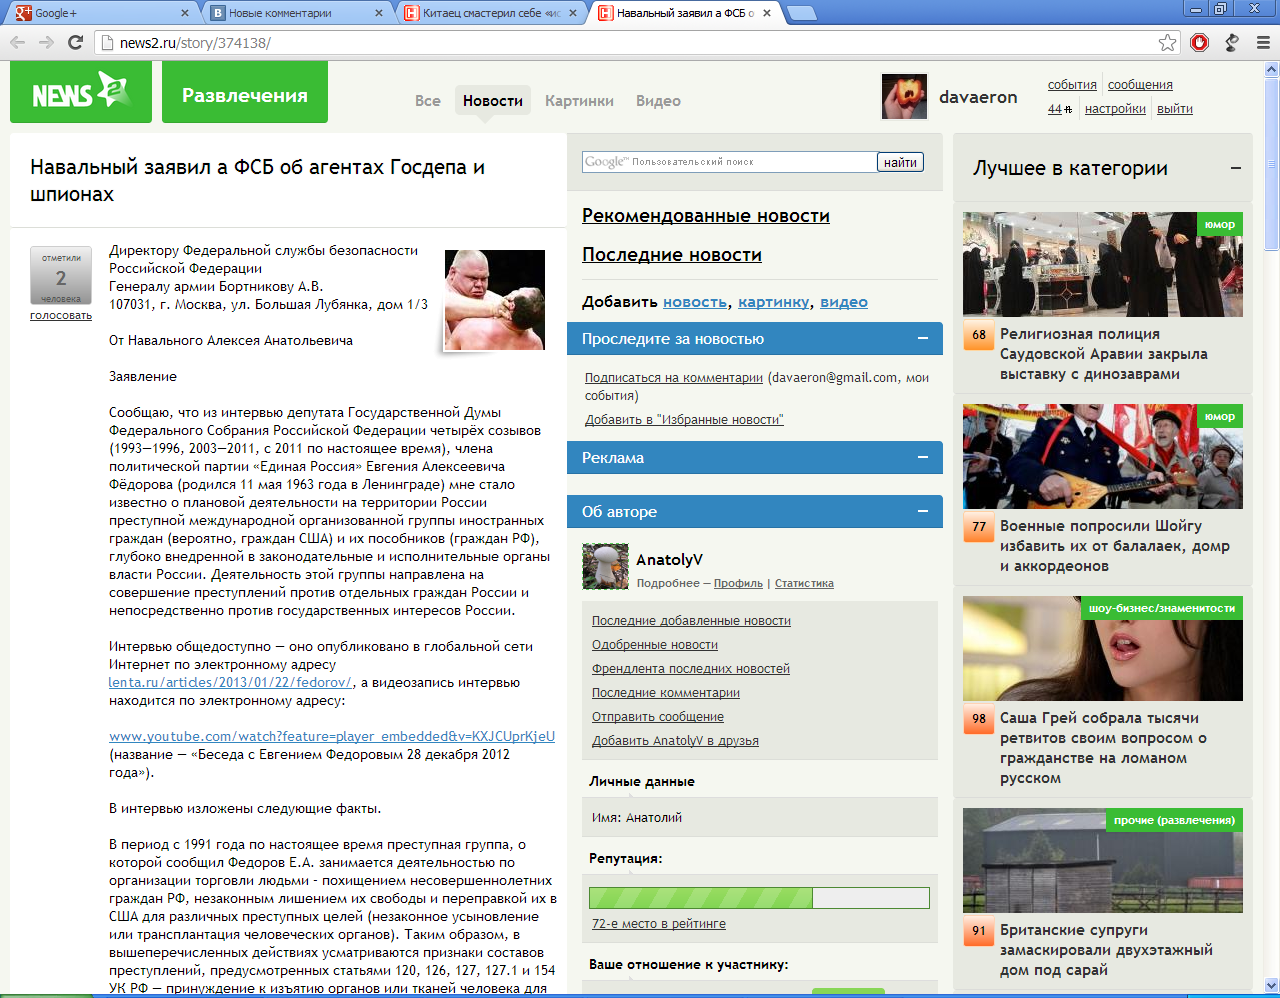Collapse the Проследите за новостью section
The height and width of the screenshot is (998, 1280).
(x=923, y=339)
